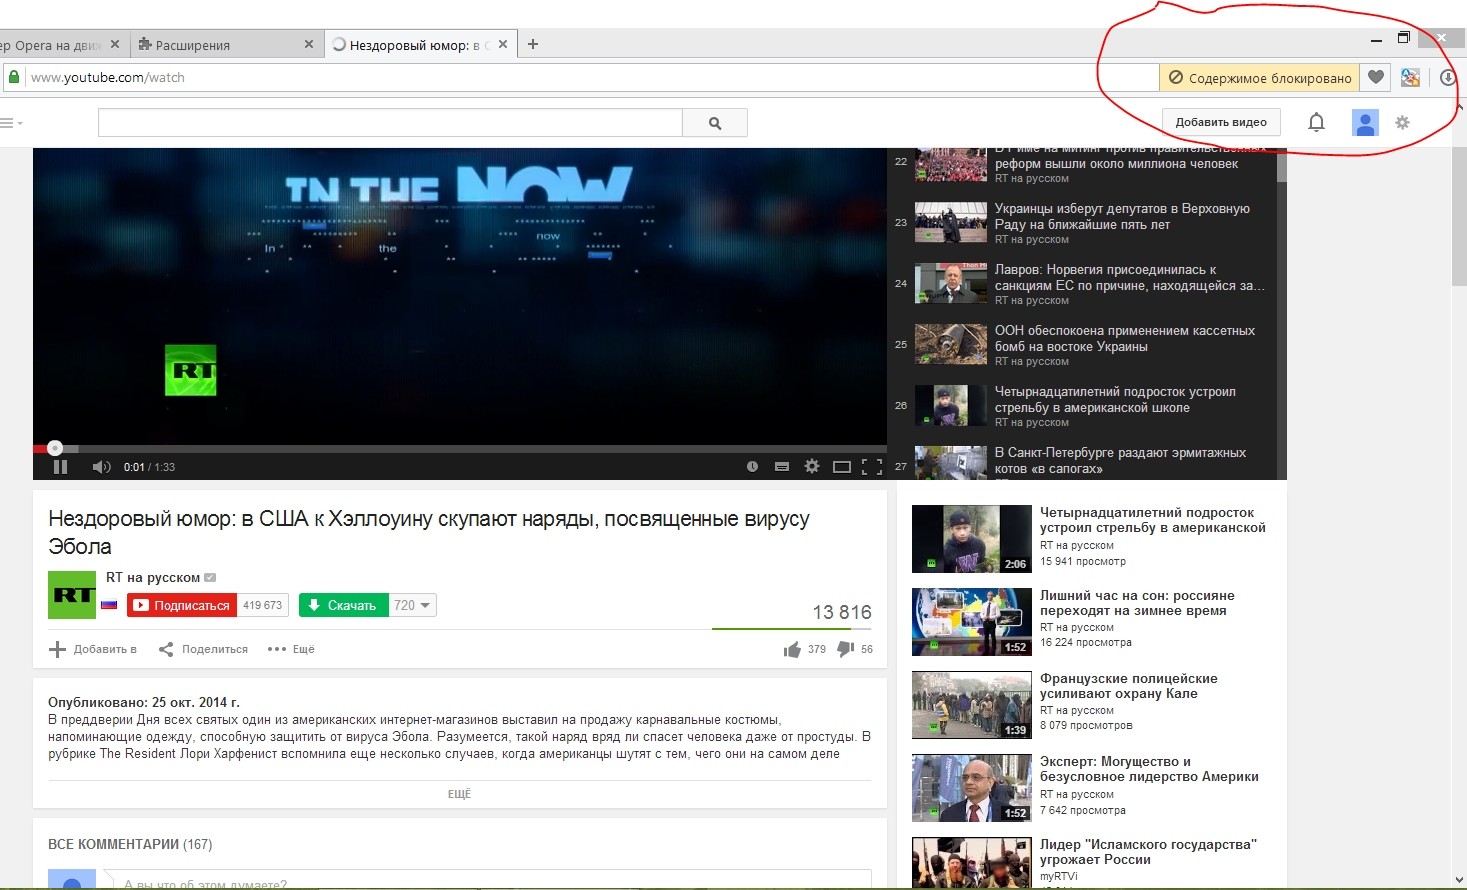Close the Opera tab
The height and width of the screenshot is (890, 1467).
point(115,44)
